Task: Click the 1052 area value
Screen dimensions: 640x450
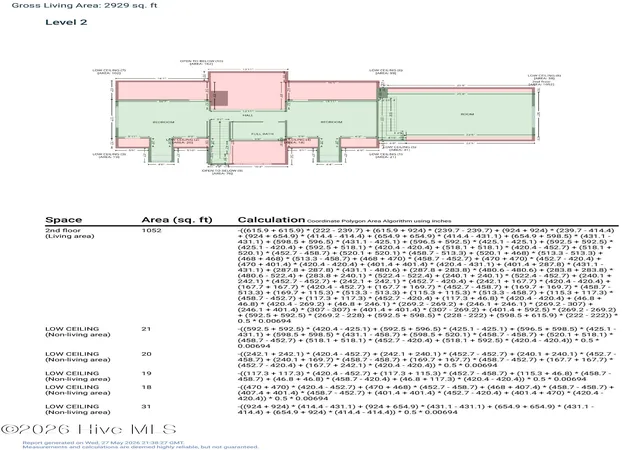Action: (151, 230)
